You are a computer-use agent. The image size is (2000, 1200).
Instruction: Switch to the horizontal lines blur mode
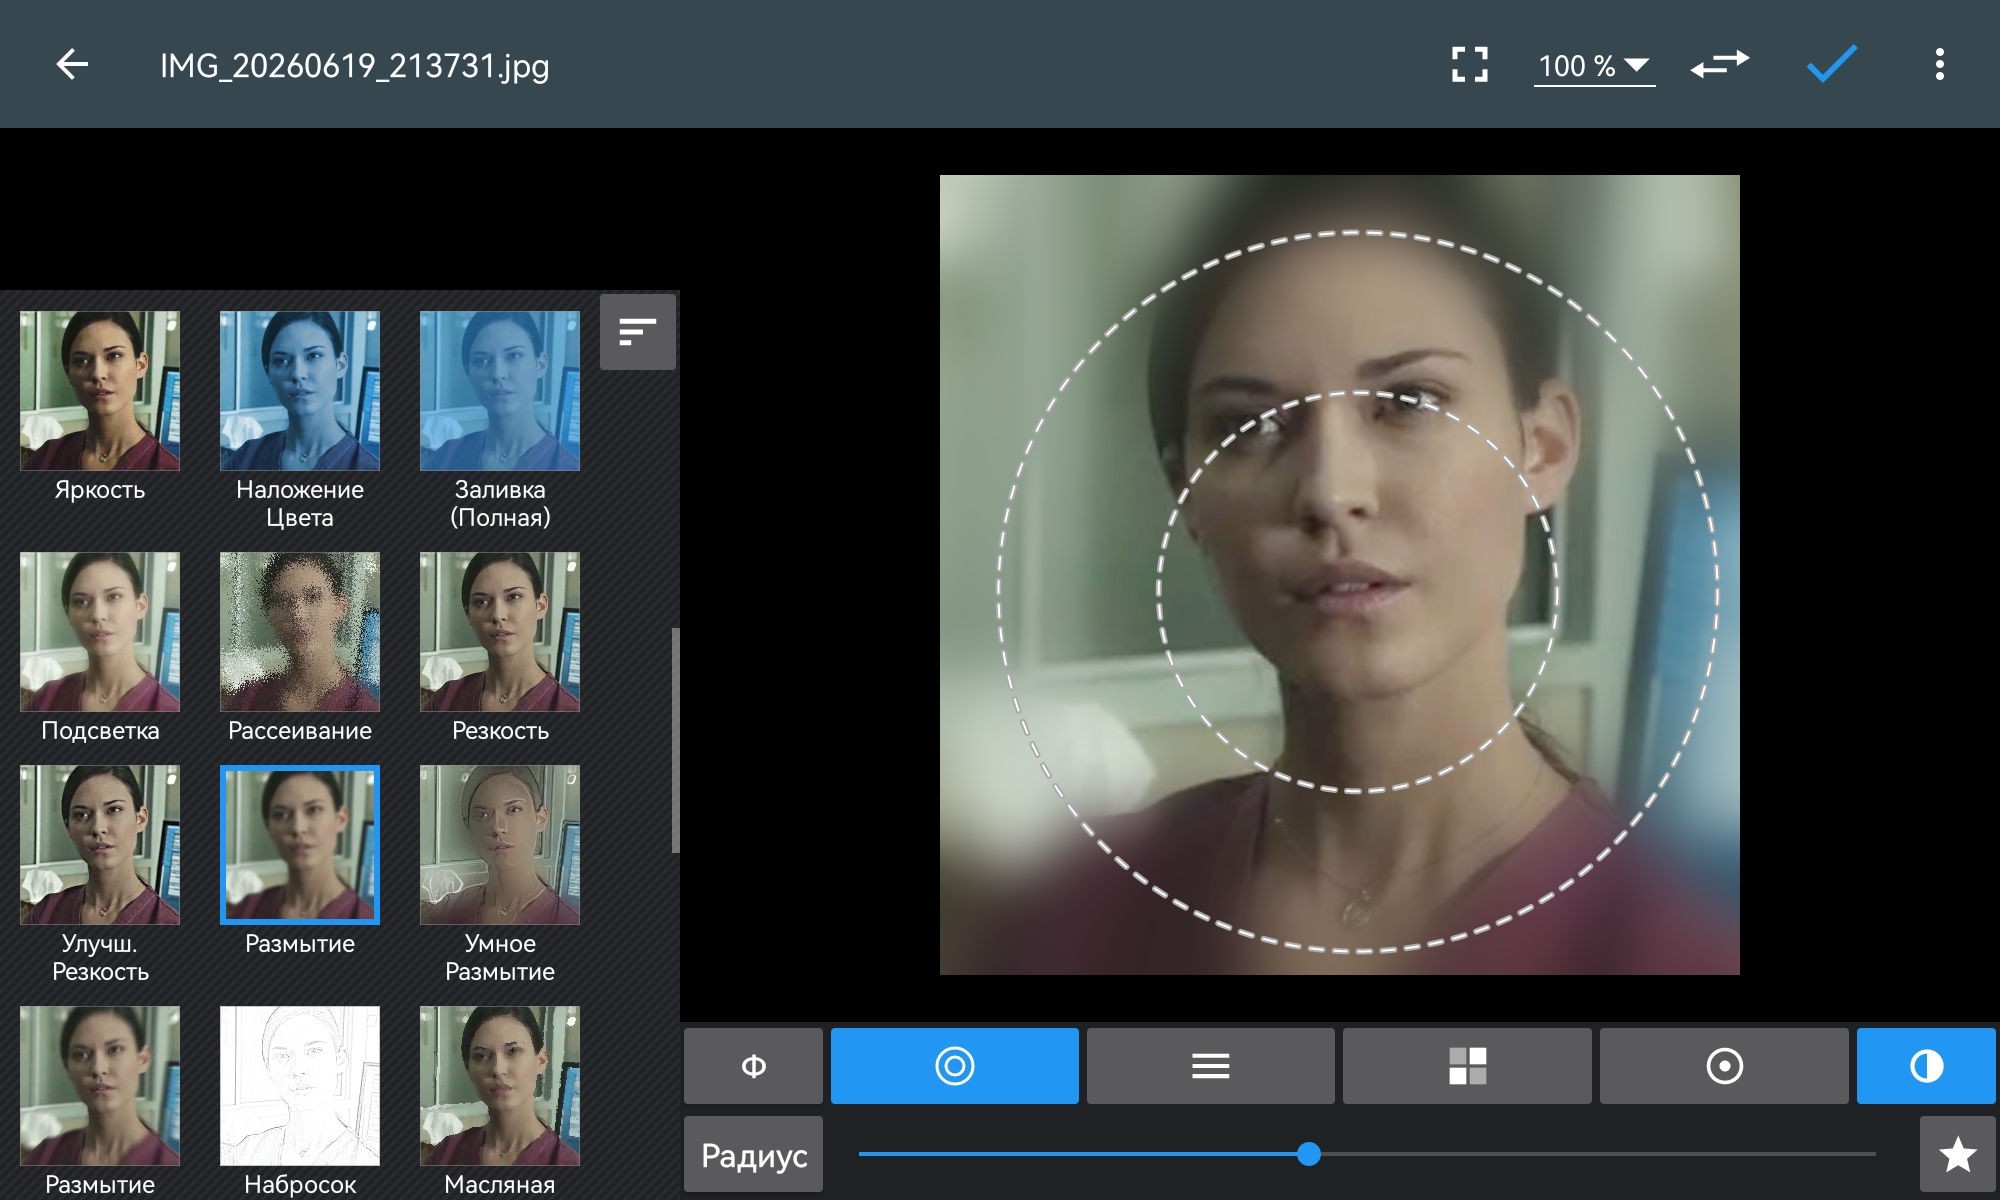tap(1211, 1066)
